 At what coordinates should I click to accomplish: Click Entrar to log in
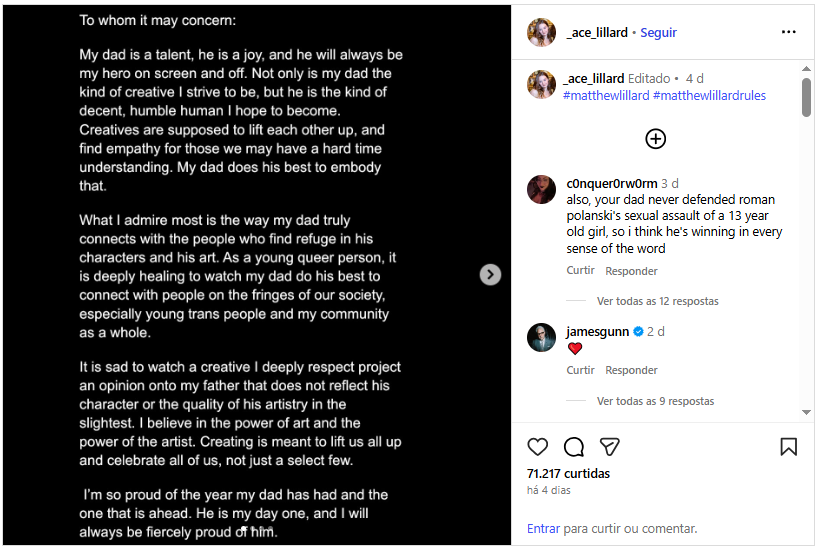click(543, 528)
